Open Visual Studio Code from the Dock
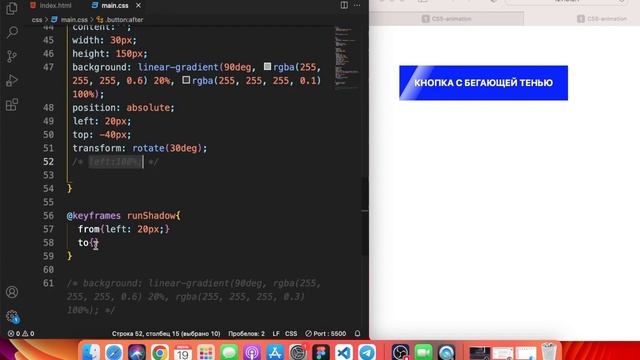 (x=344, y=352)
